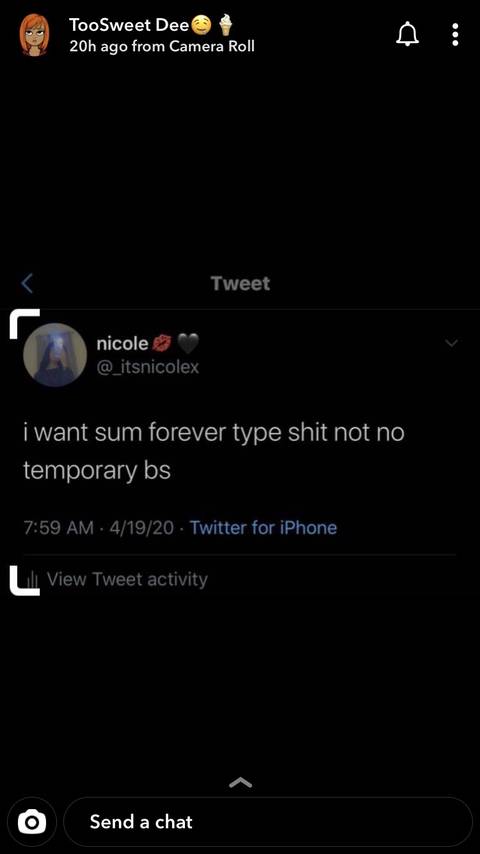Tap the bell notification icon
480x854 pixels.
(408, 35)
